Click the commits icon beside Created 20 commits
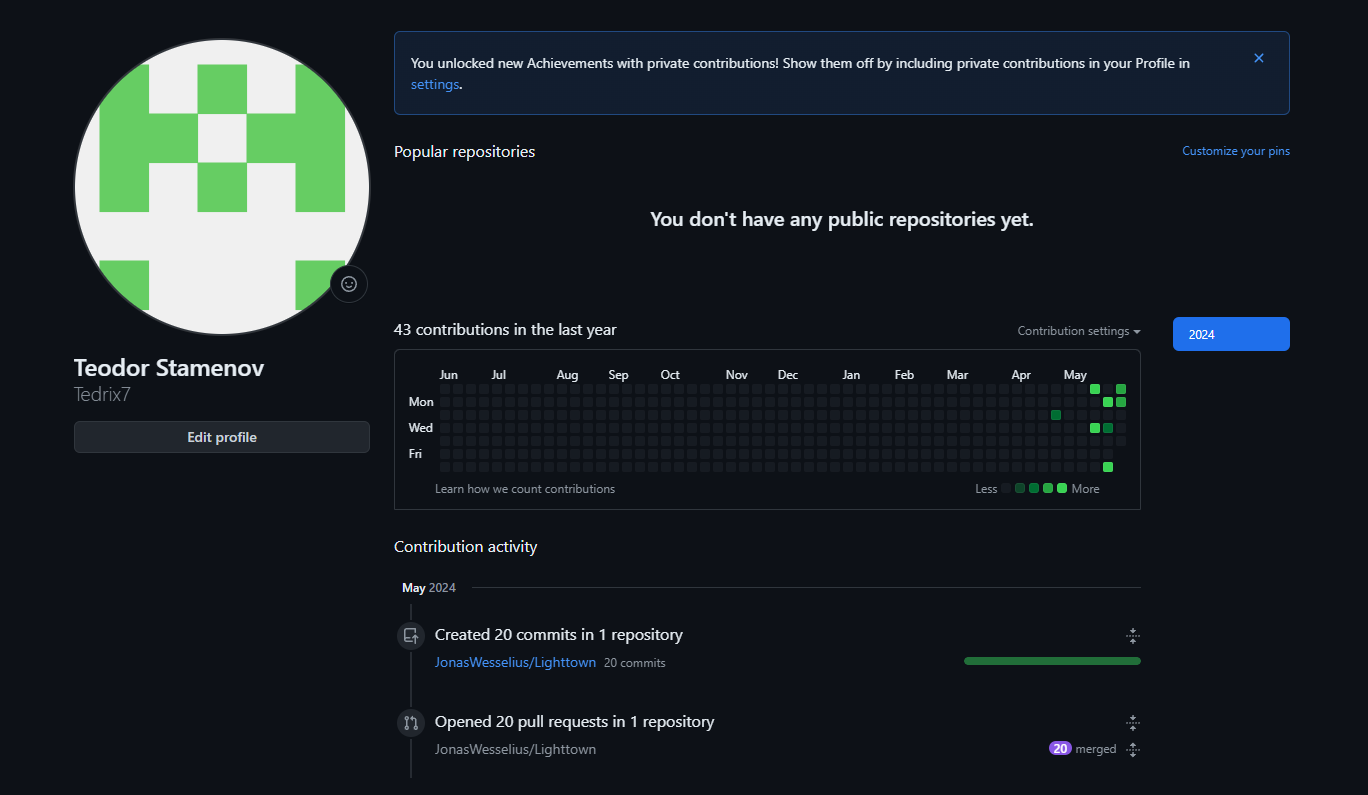1368x795 pixels. (x=411, y=635)
